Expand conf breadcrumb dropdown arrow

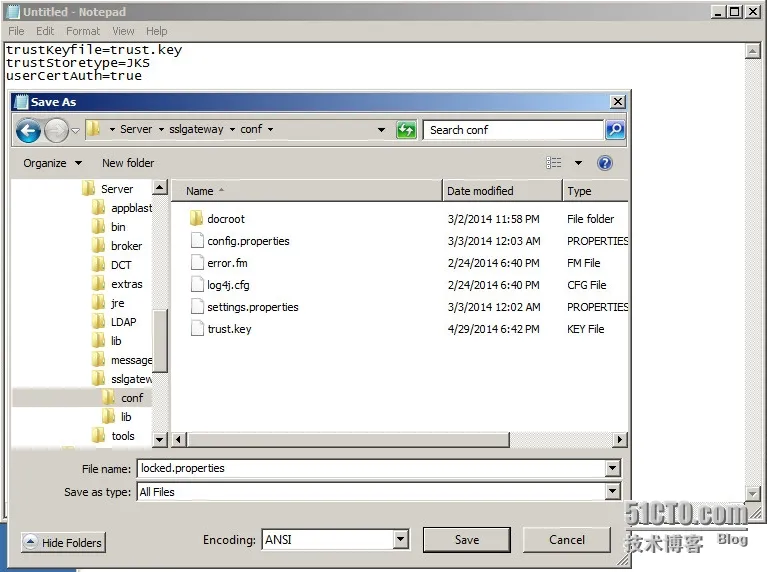point(271,130)
